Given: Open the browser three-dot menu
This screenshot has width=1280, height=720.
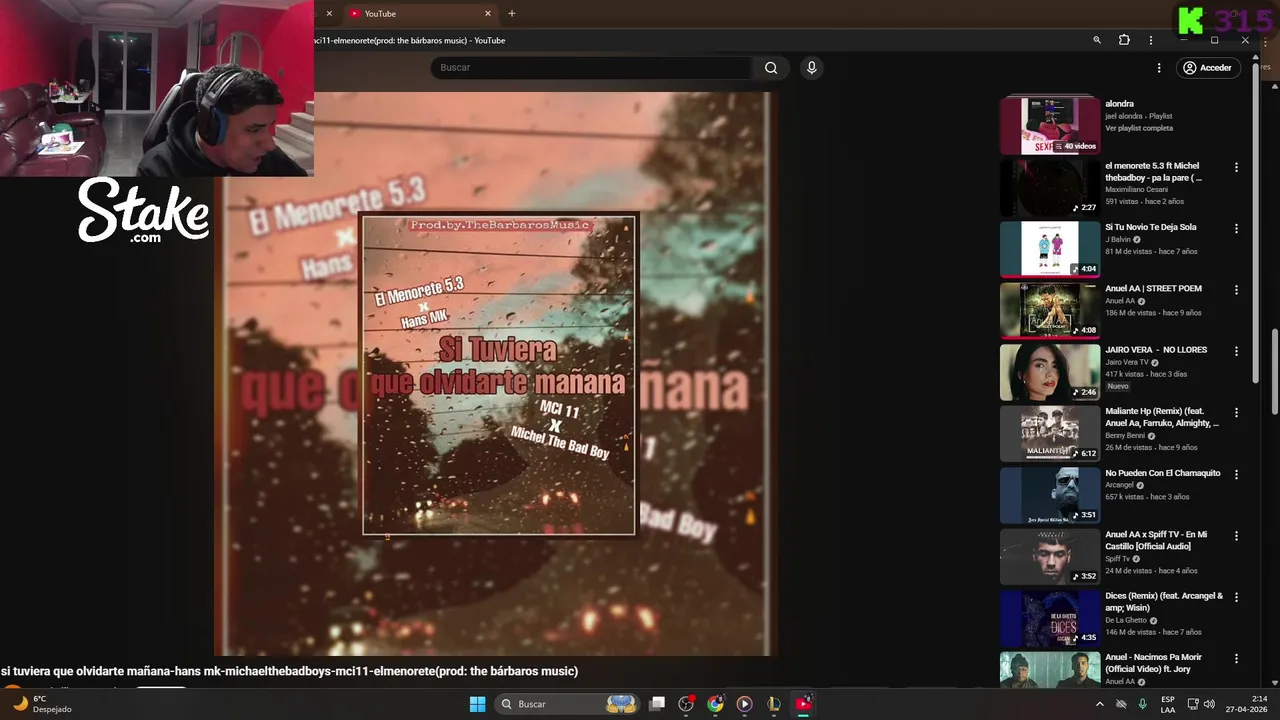Looking at the screenshot, I should (1151, 40).
